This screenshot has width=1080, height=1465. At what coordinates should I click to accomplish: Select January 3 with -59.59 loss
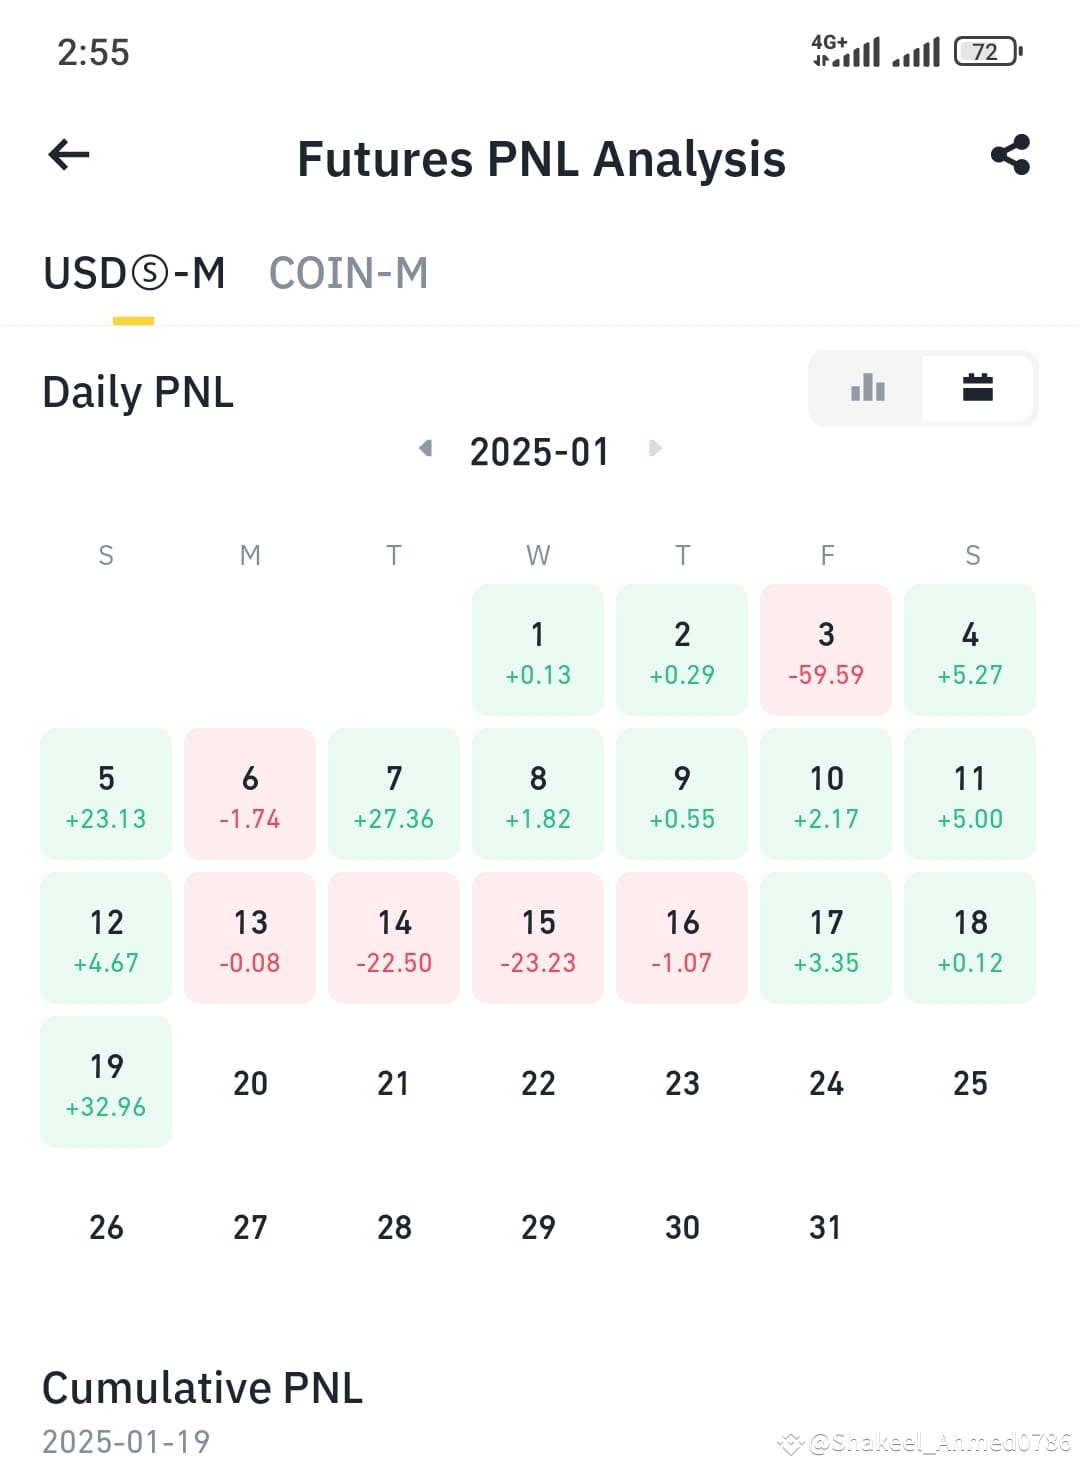click(x=826, y=650)
